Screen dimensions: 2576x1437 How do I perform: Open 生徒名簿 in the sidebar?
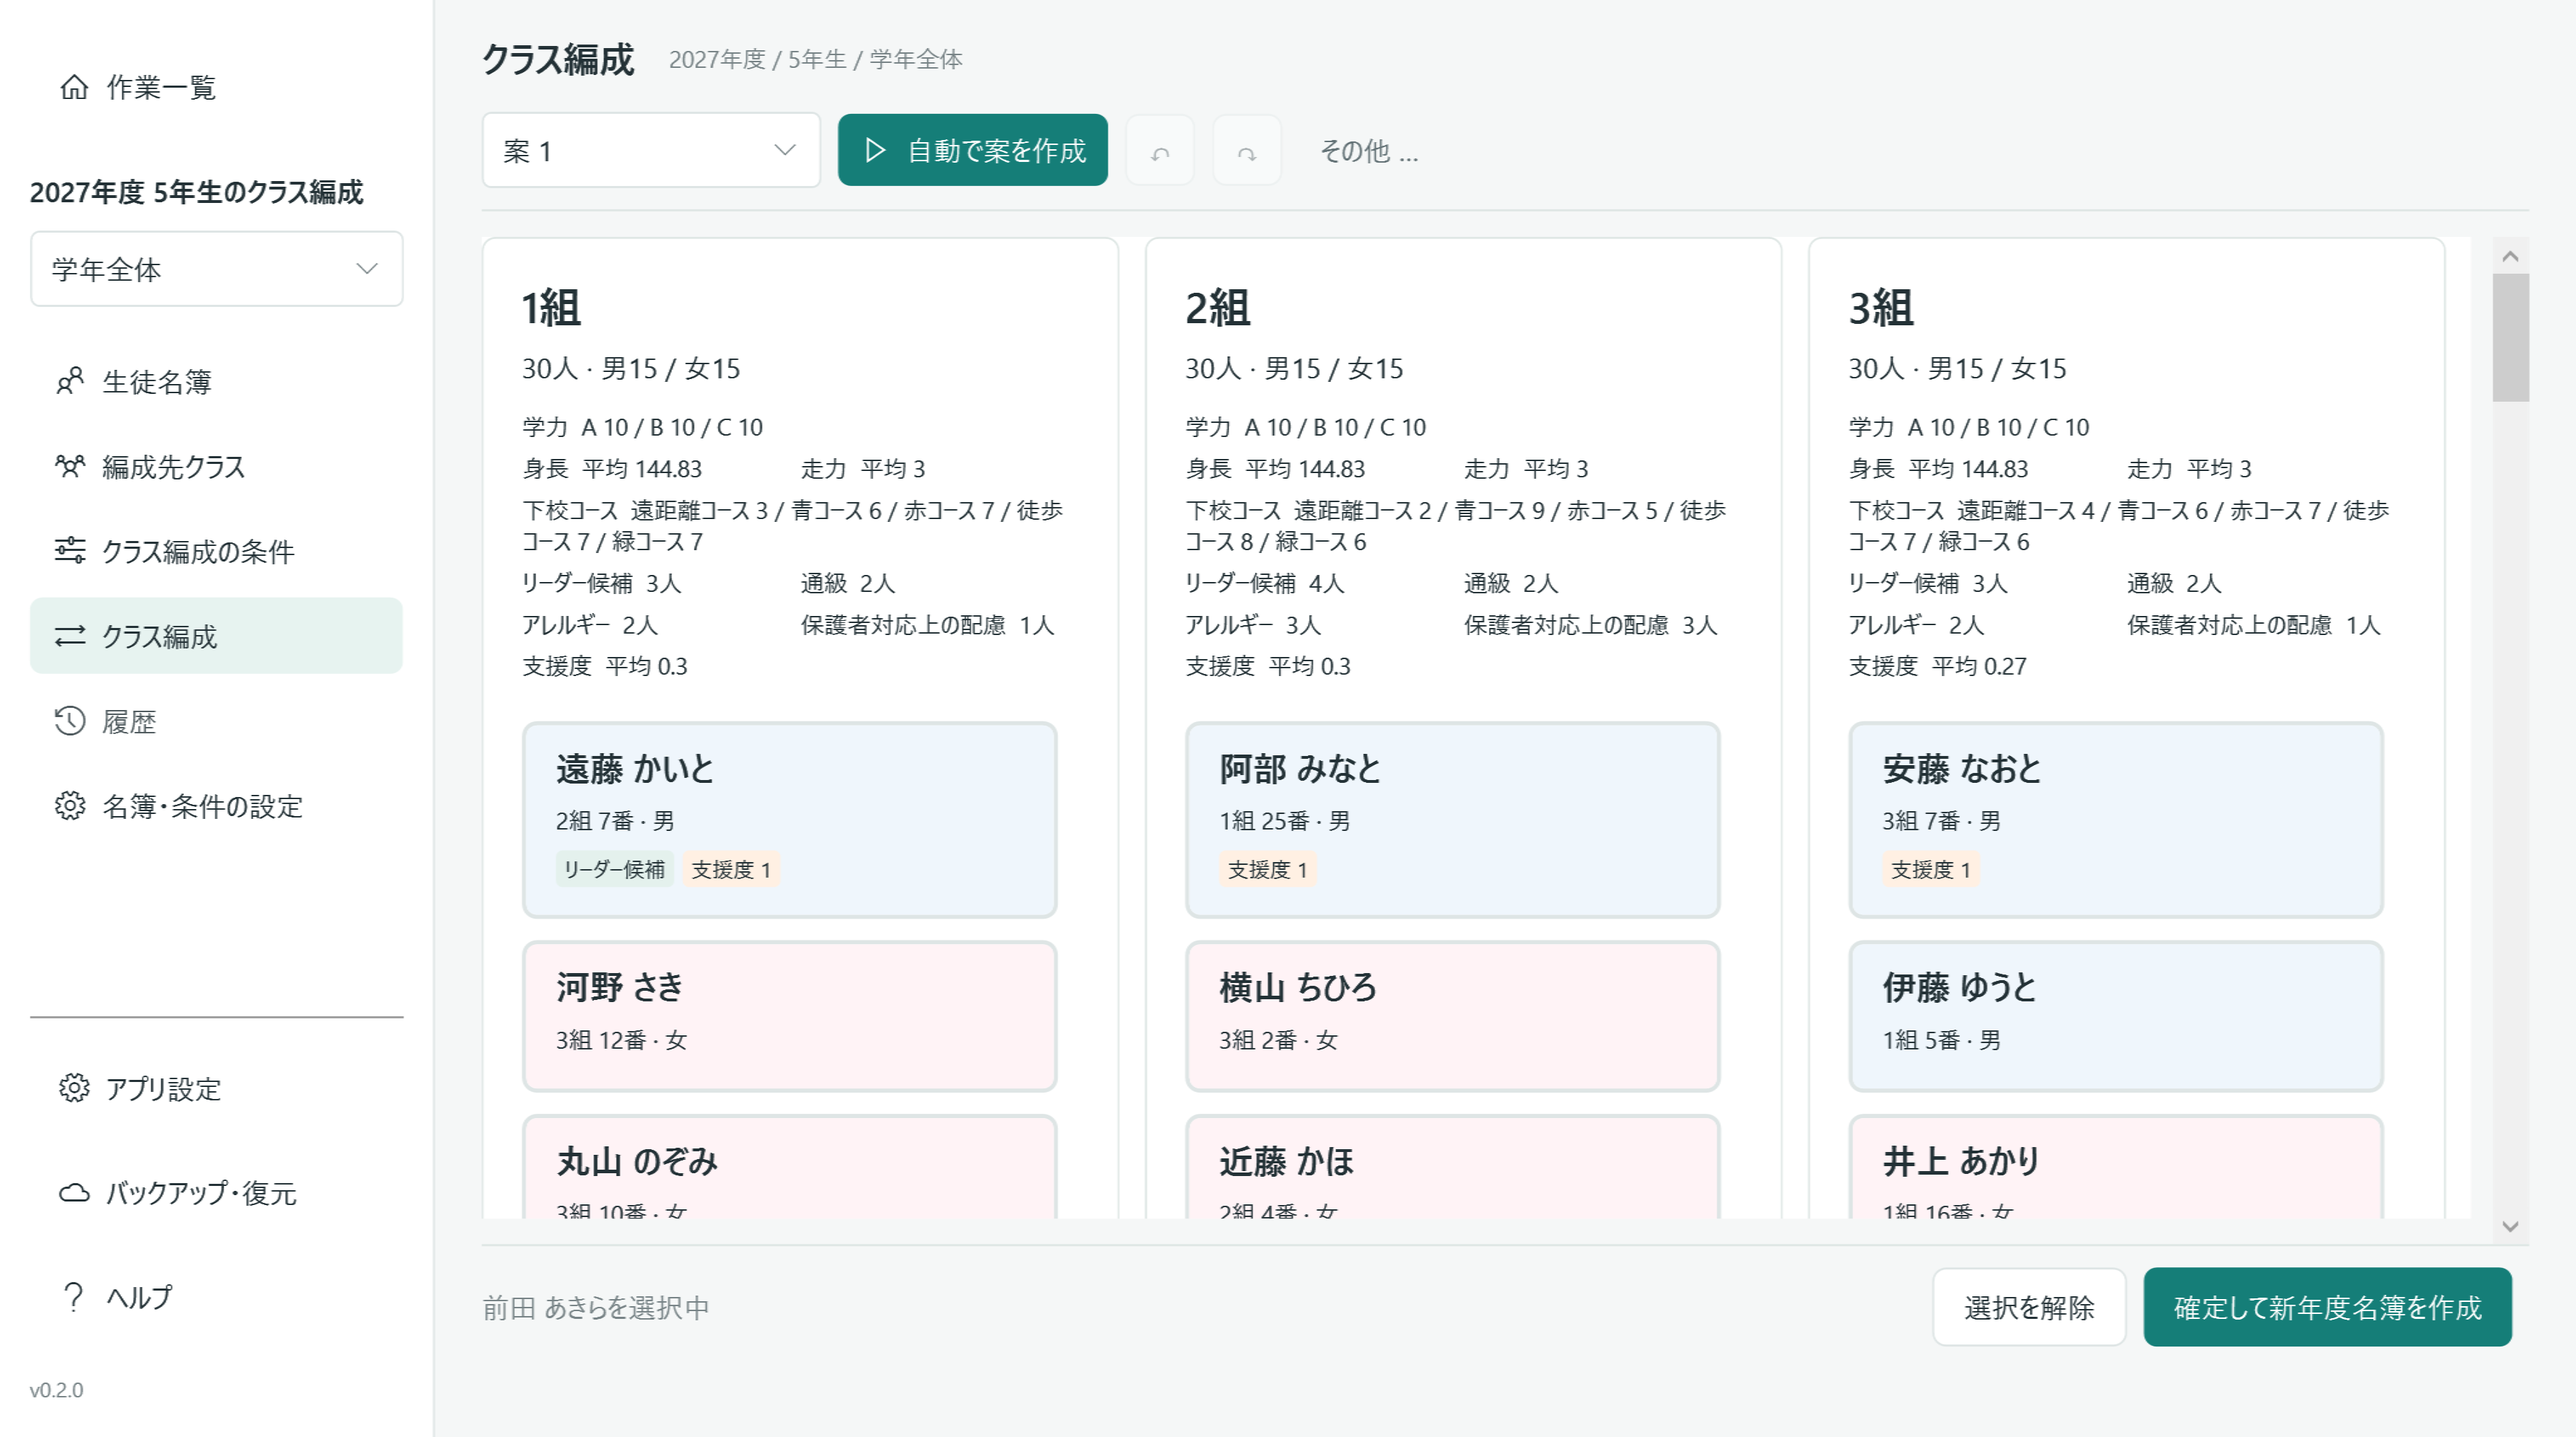[217, 381]
